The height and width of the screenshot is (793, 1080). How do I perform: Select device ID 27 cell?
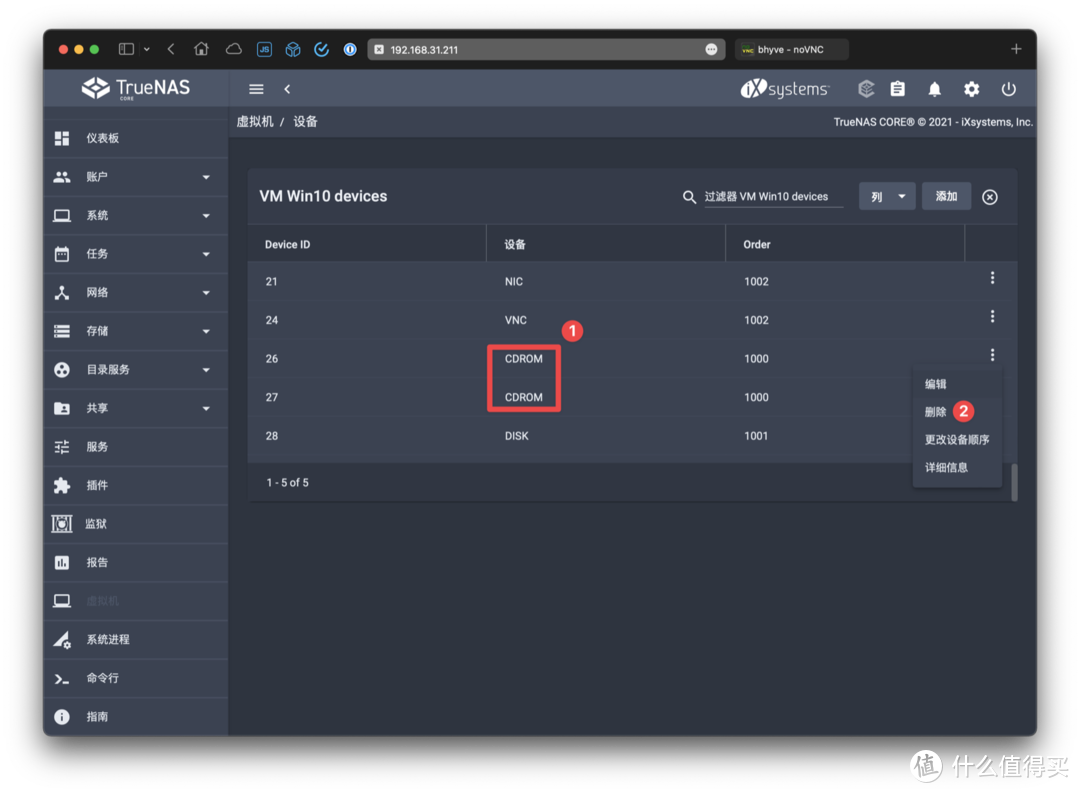(271, 398)
